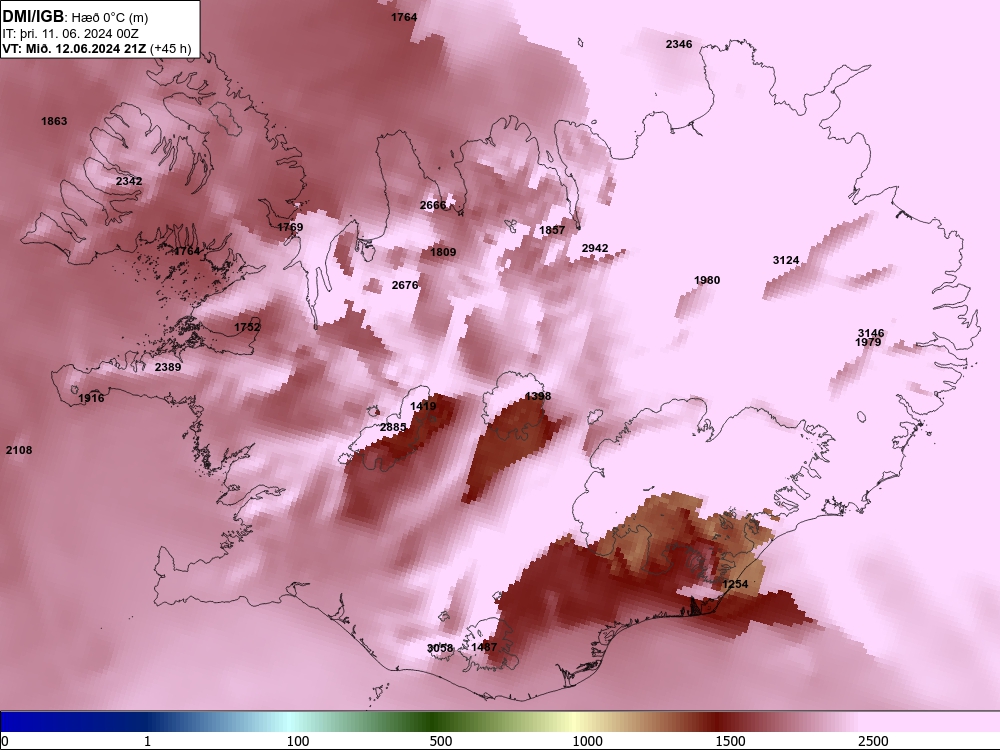Viewport: 1000px width, 750px height.
Task: Select the 'VT: Mið. 12.06.2024 21Z' line
Action: [75, 48]
